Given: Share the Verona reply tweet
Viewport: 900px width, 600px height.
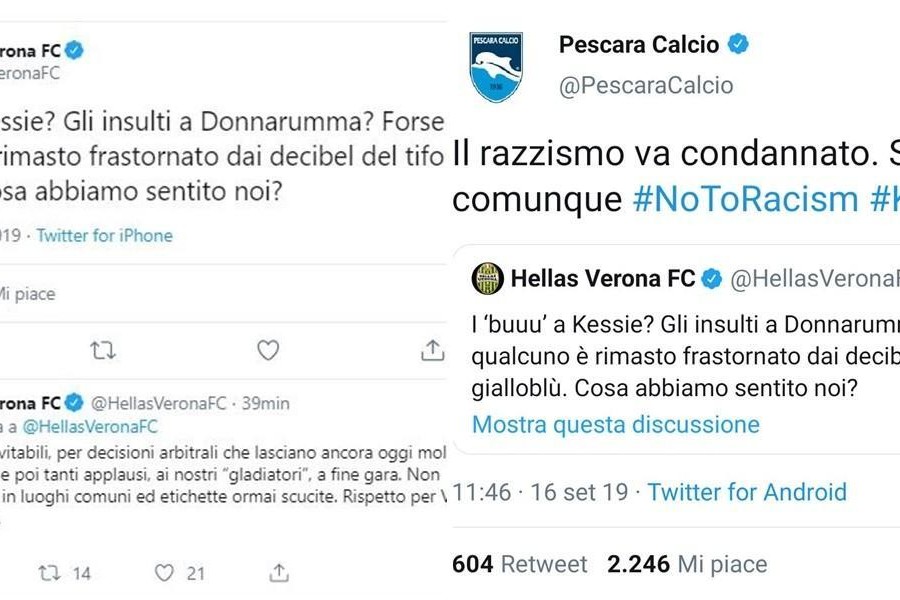Looking at the screenshot, I should (279, 572).
